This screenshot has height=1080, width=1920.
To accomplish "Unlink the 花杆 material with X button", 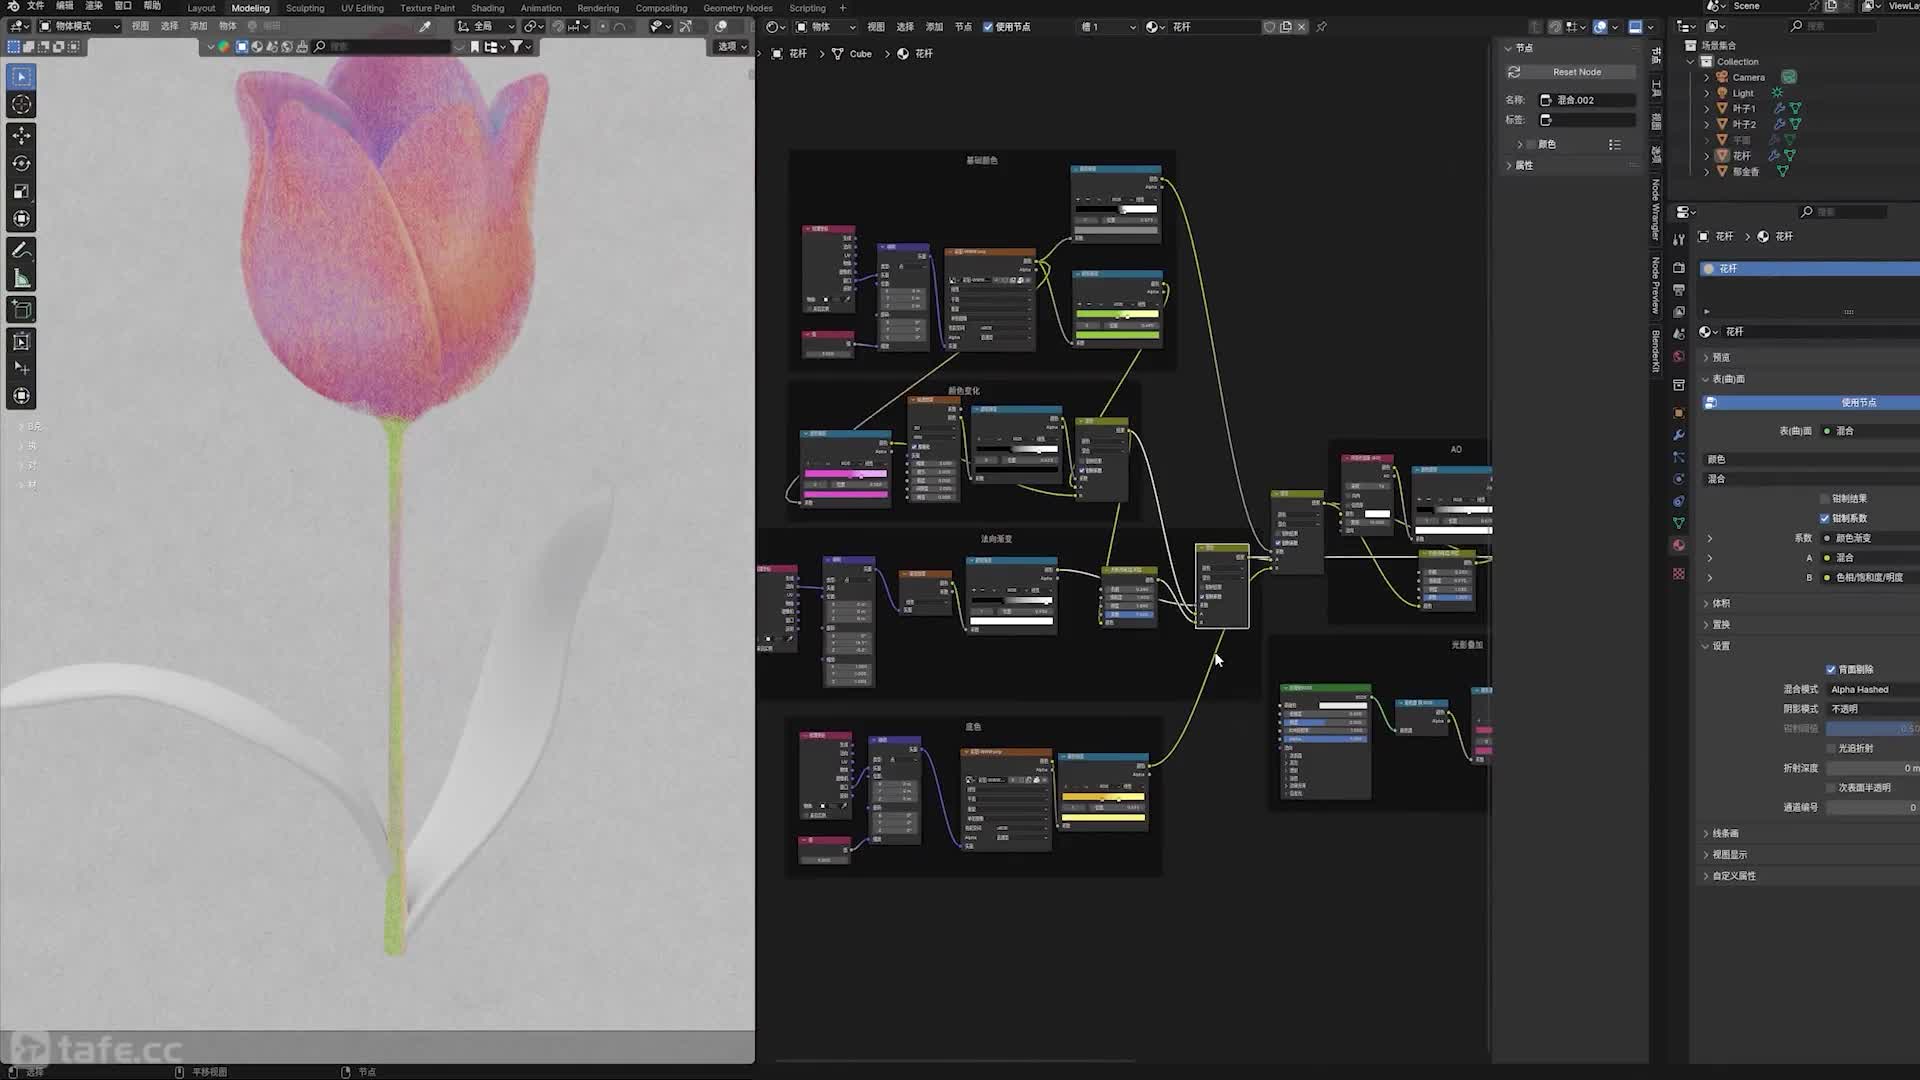I will click(x=1301, y=27).
